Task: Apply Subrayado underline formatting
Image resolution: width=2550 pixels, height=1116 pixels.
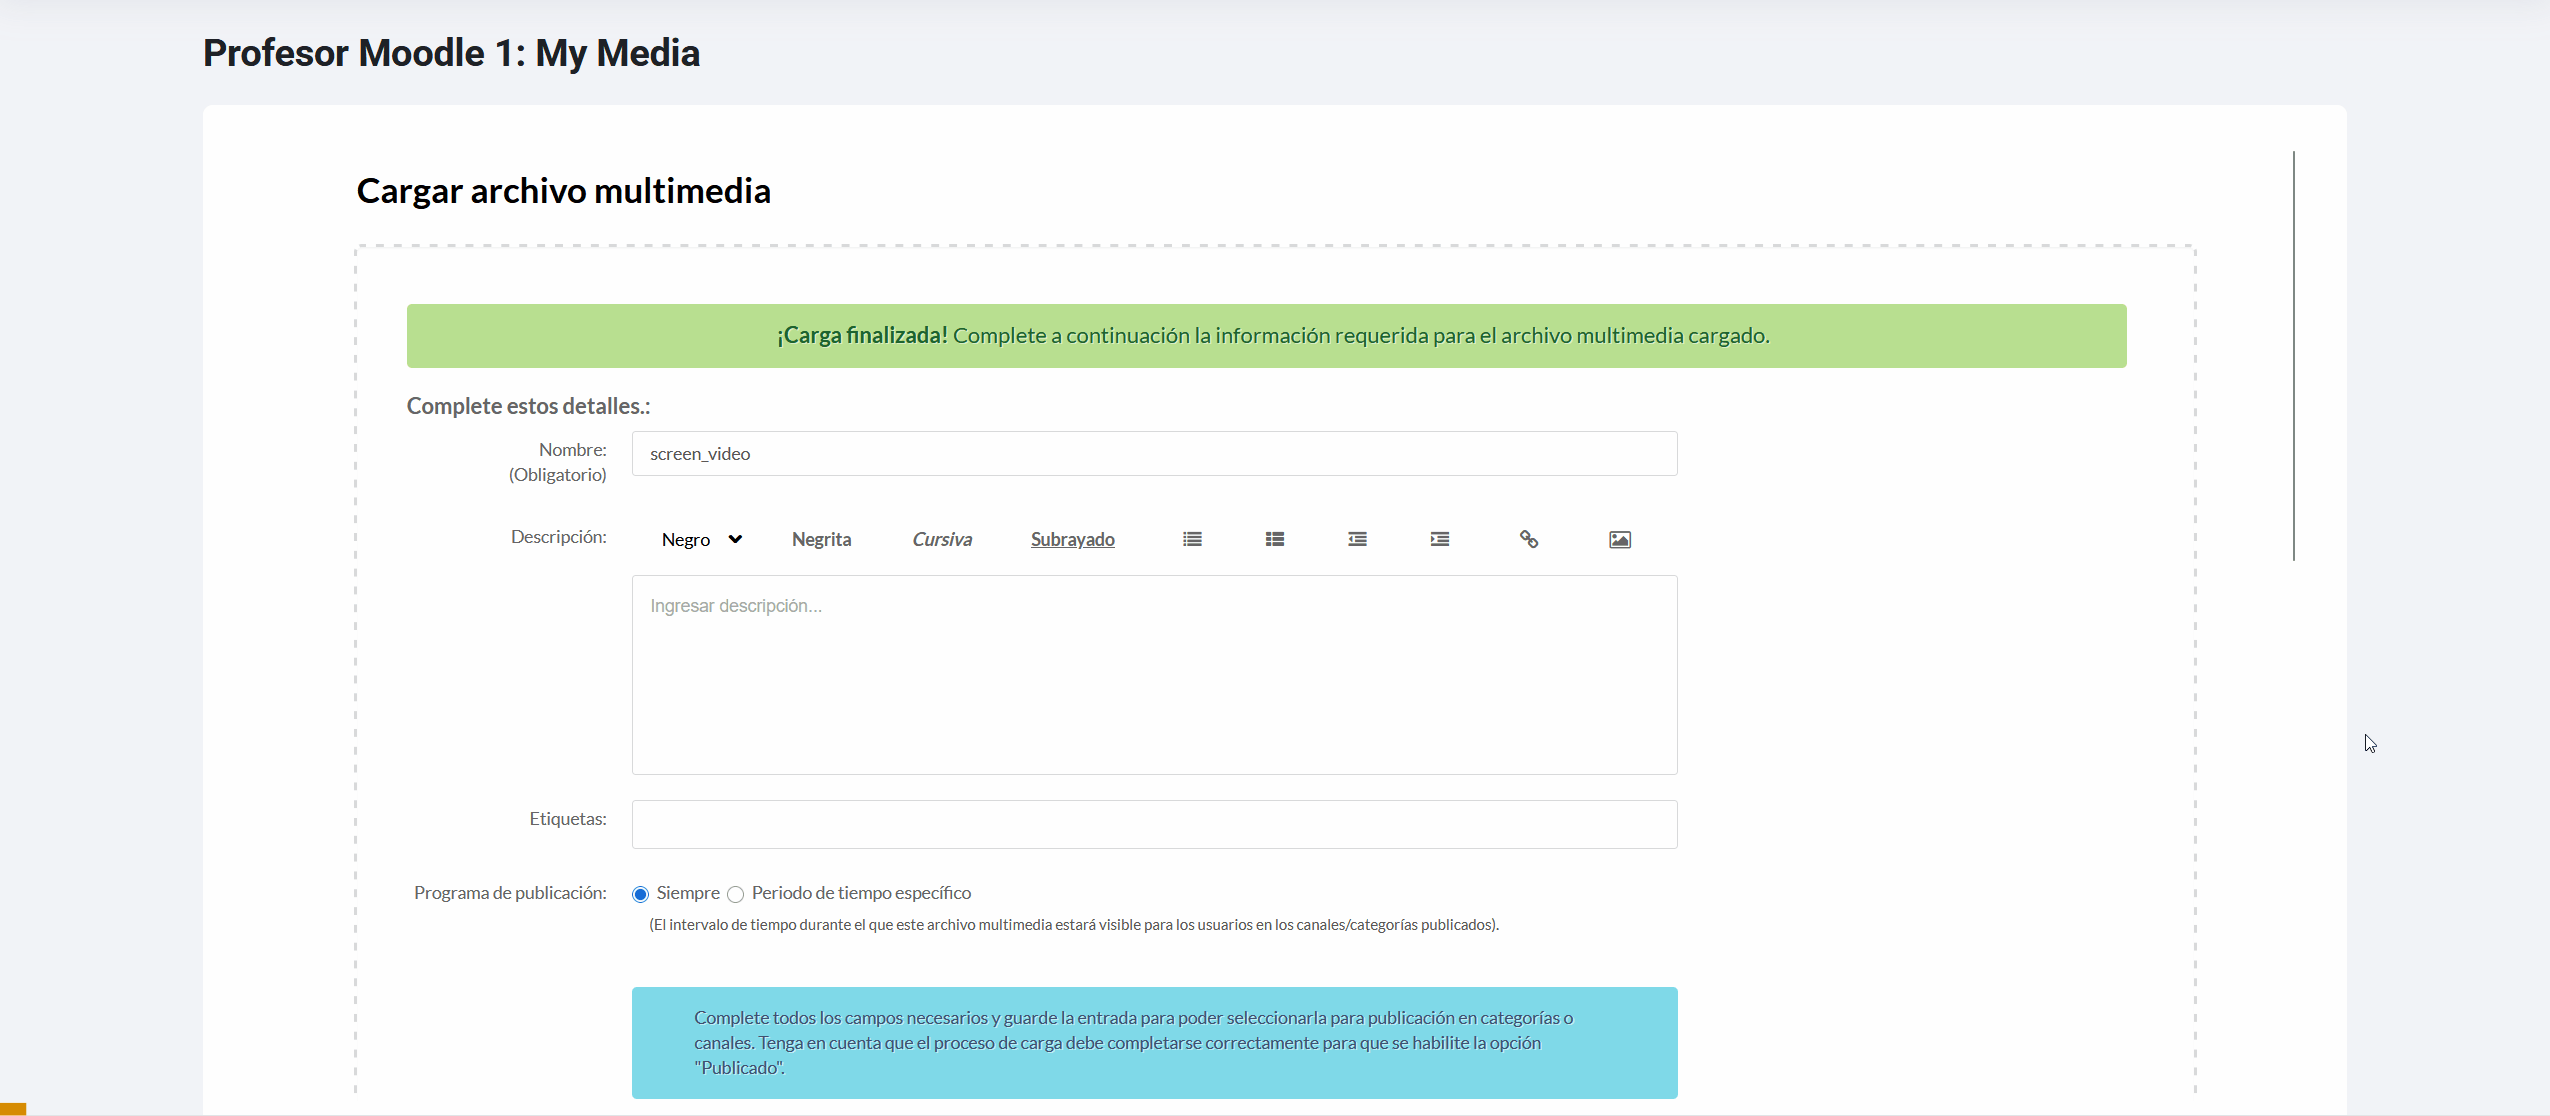Action: pos(1072,540)
